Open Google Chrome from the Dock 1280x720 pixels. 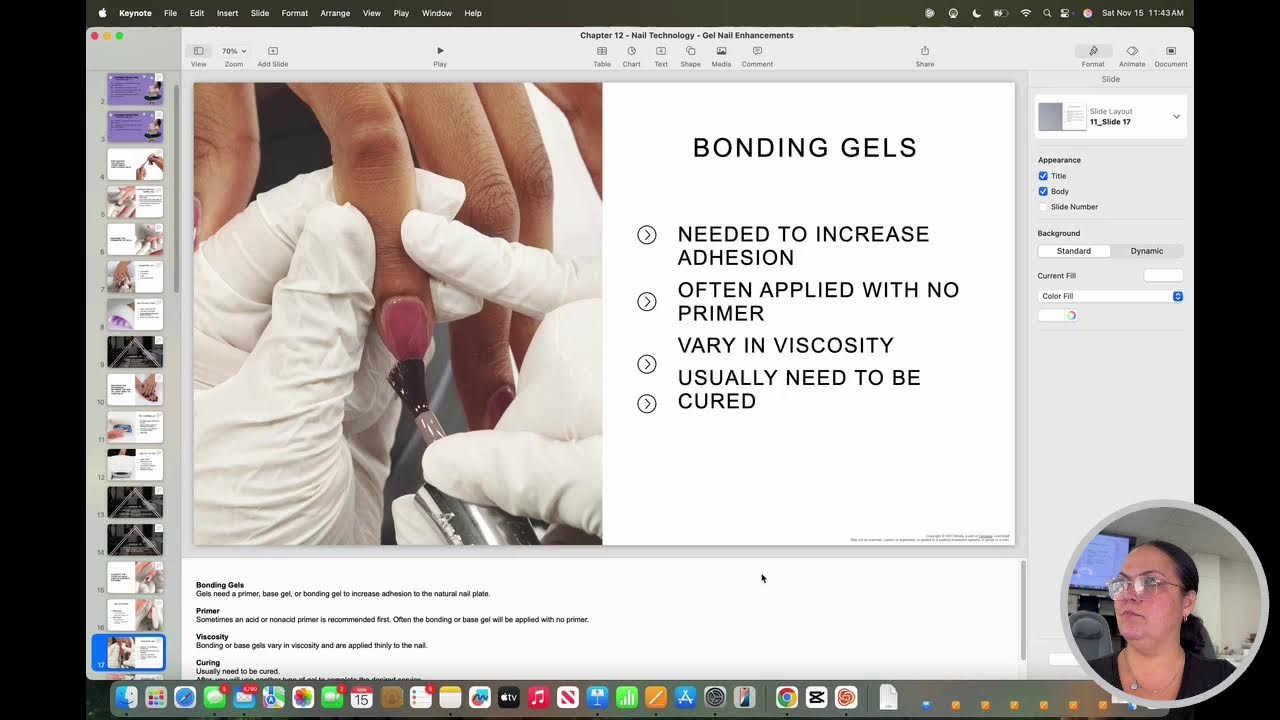click(787, 697)
